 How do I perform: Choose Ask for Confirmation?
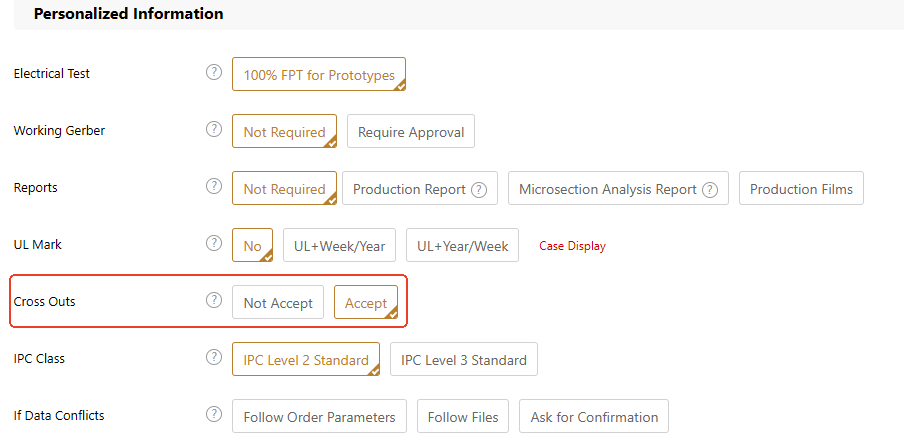point(594,417)
